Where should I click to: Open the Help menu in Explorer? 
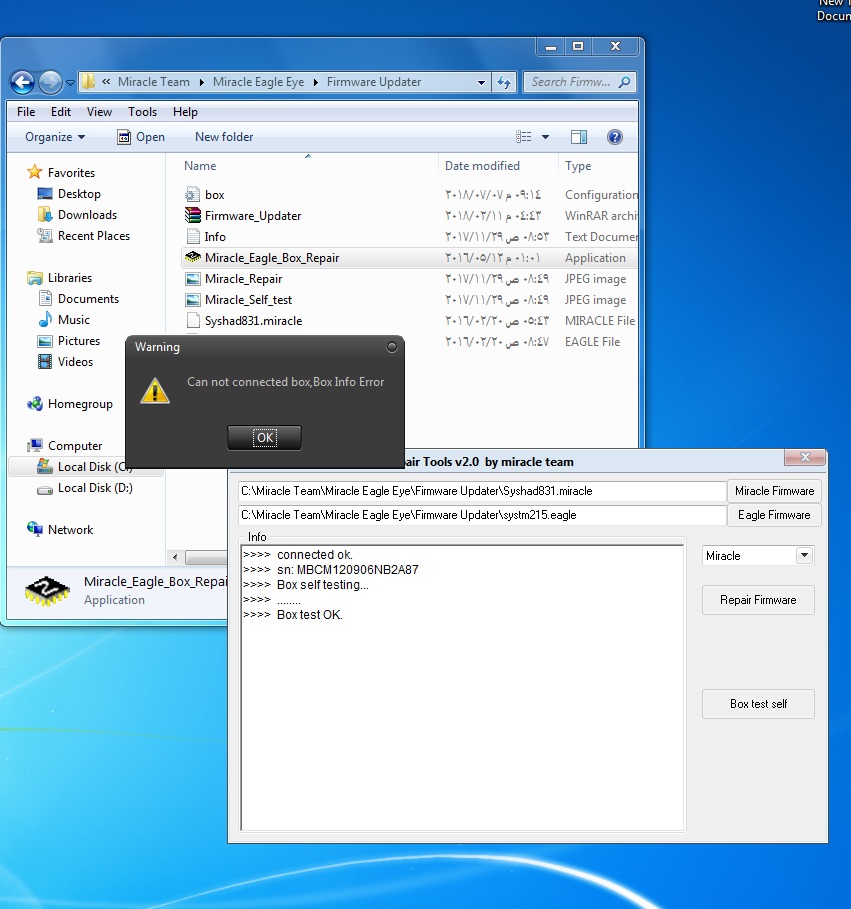coord(185,112)
